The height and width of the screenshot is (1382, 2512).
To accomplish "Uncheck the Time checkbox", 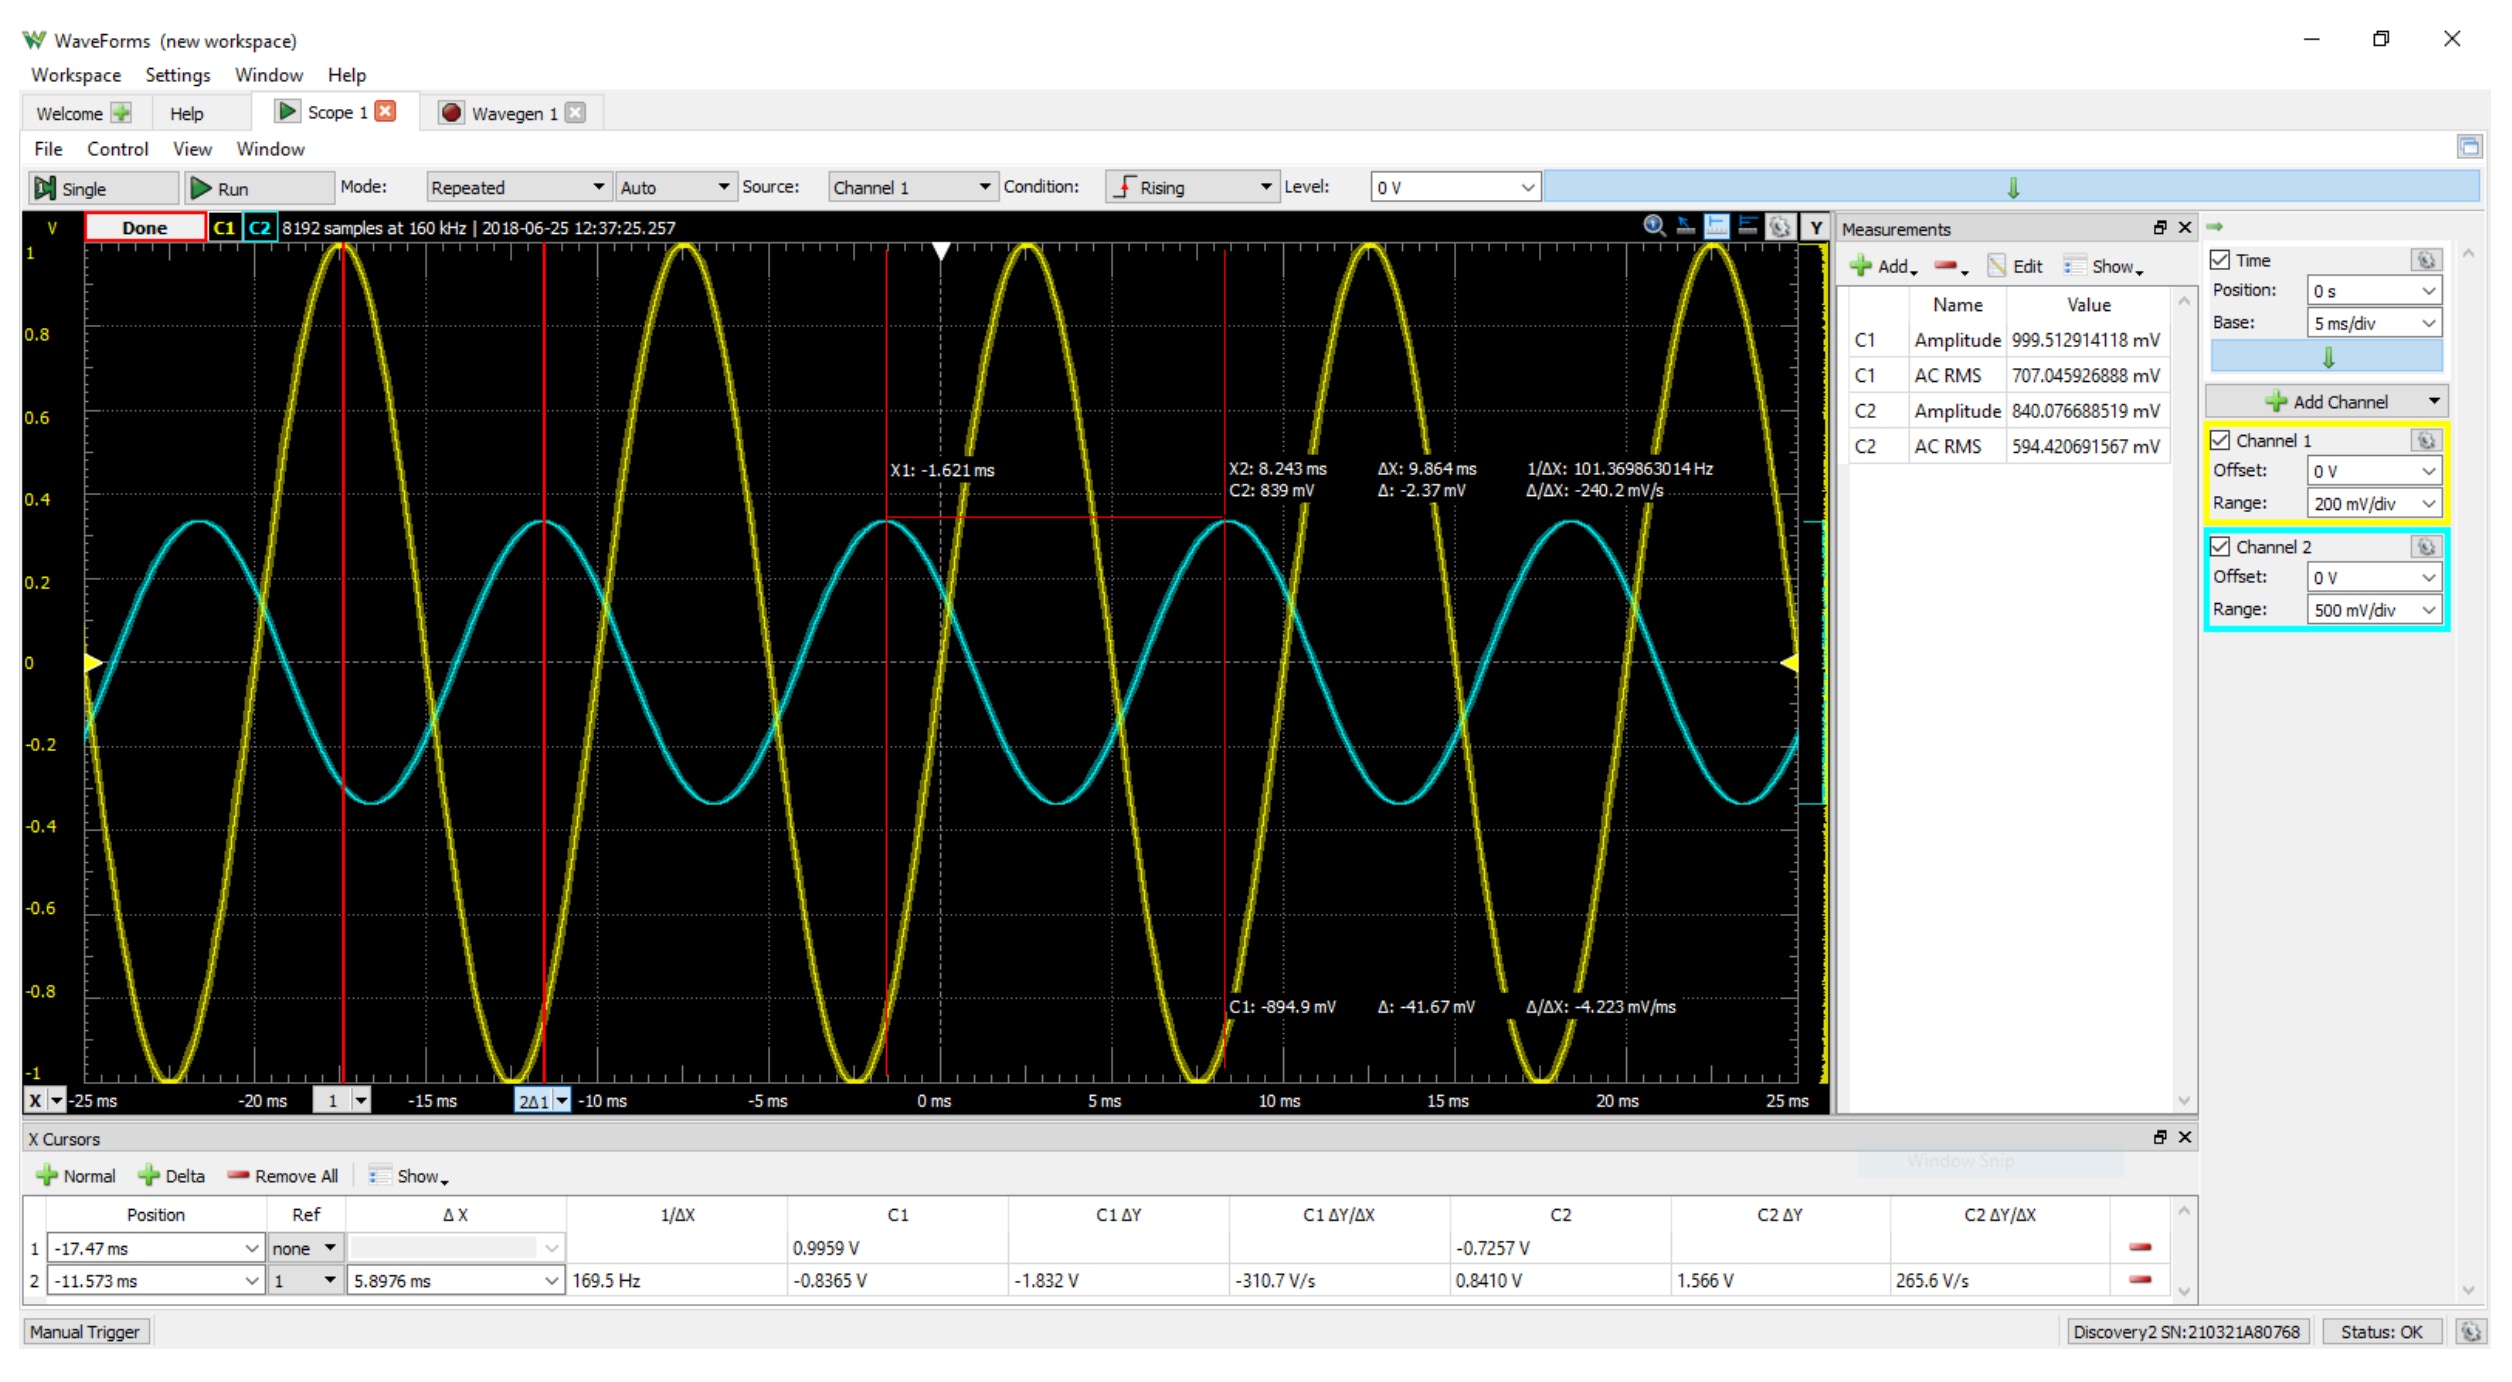I will pos(2220,260).
